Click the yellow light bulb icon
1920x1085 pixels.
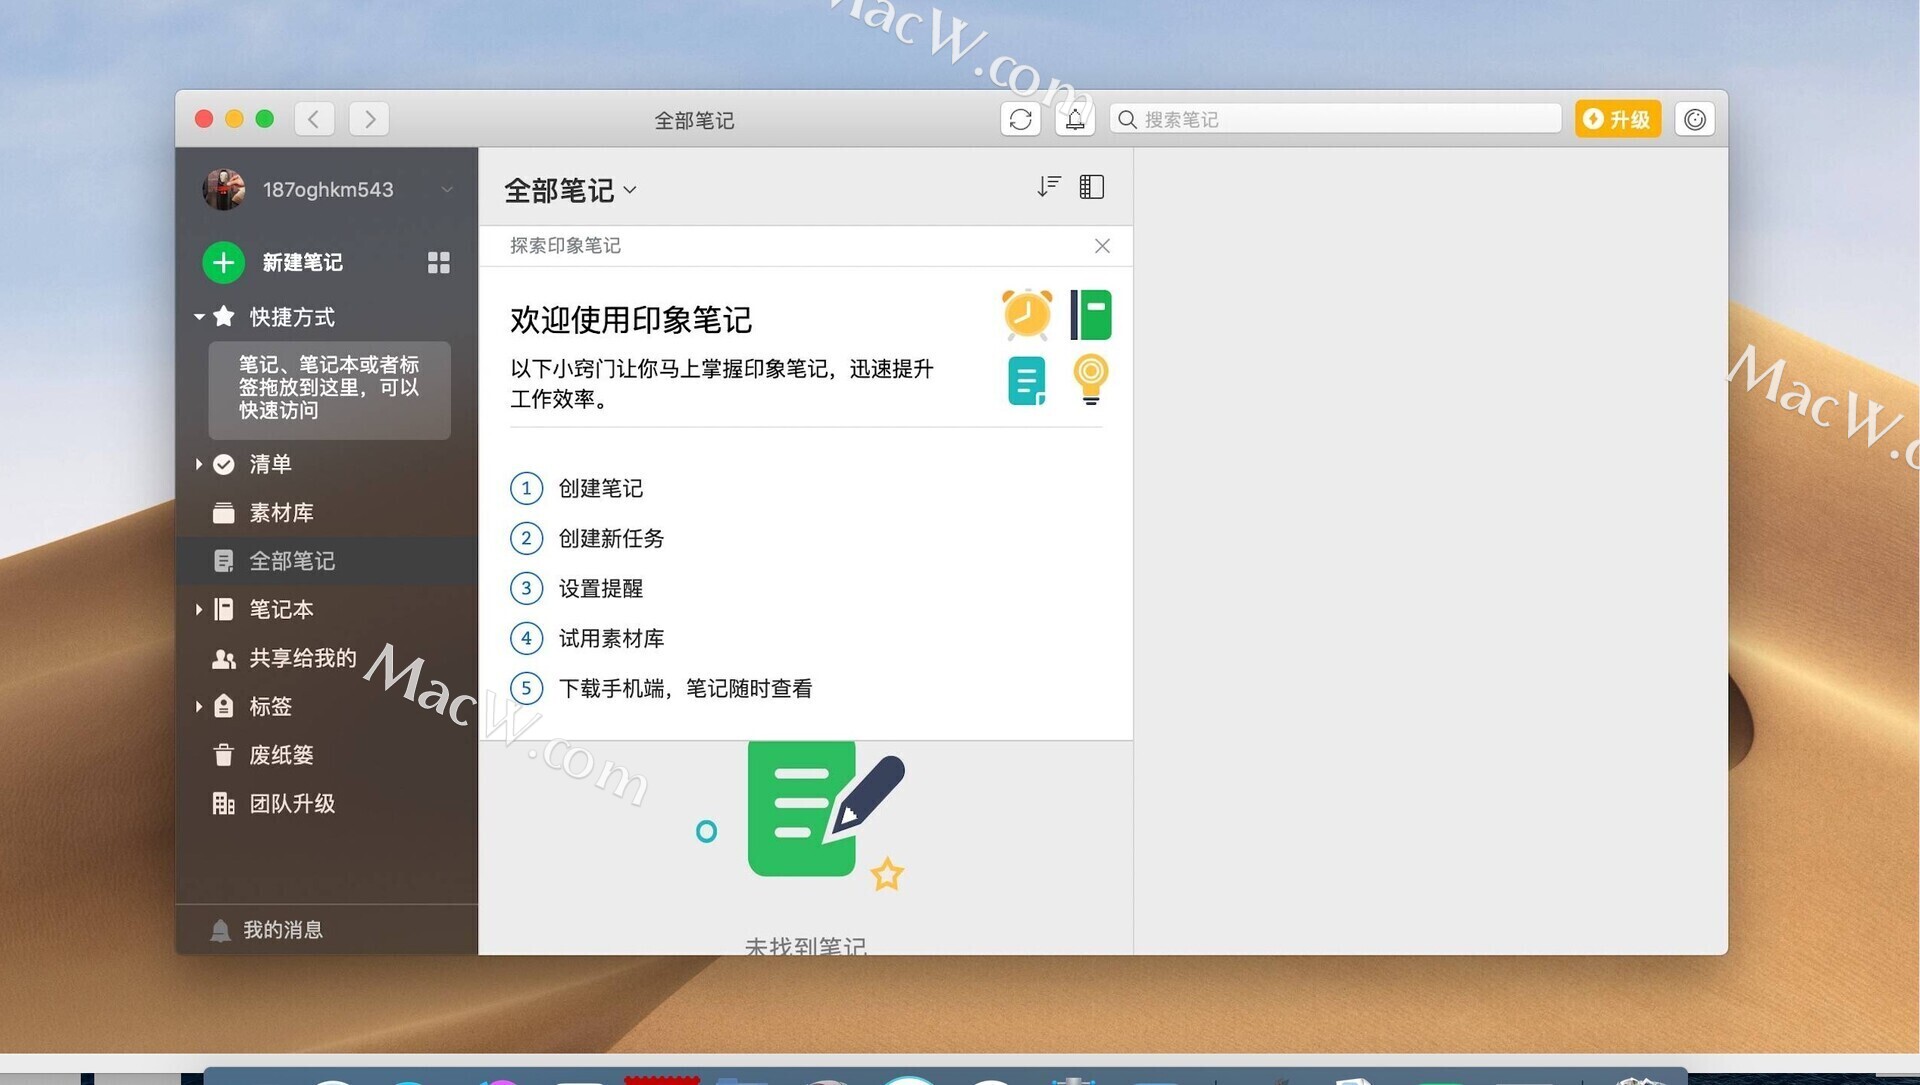[x=1090, y=379]
